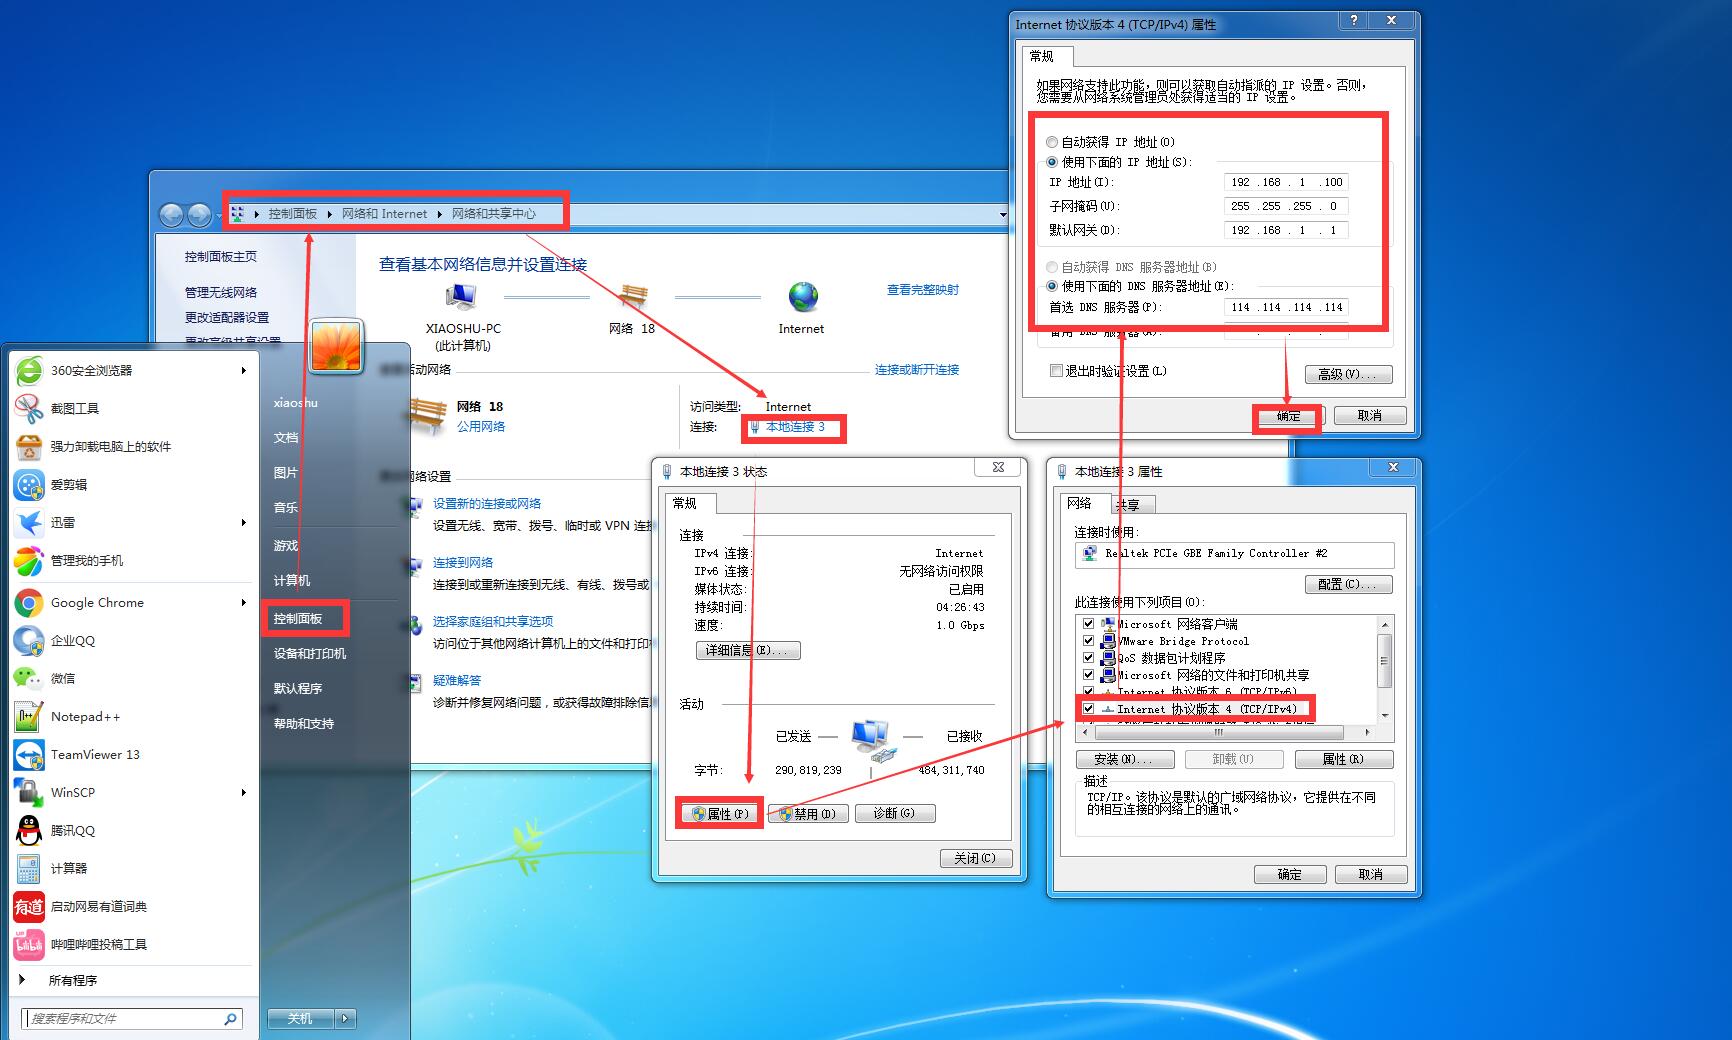Toggle Microsoft 网络的文件和打印机共享 checkbox
The width and height of the screenshot is (1732, 1040).
pos(1089,675)
